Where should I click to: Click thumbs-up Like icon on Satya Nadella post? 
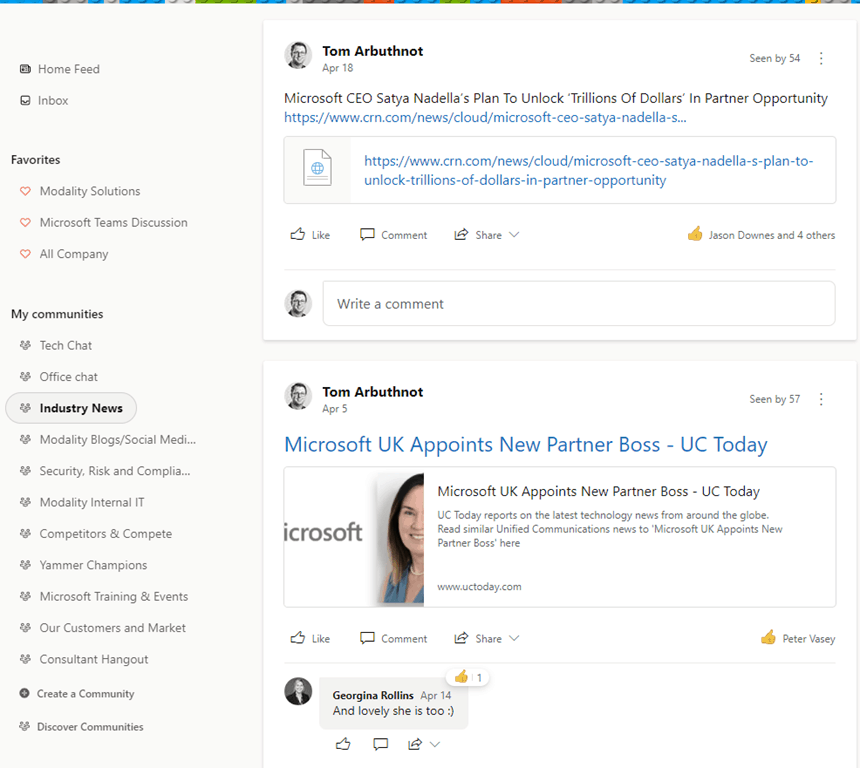(298, 235)
